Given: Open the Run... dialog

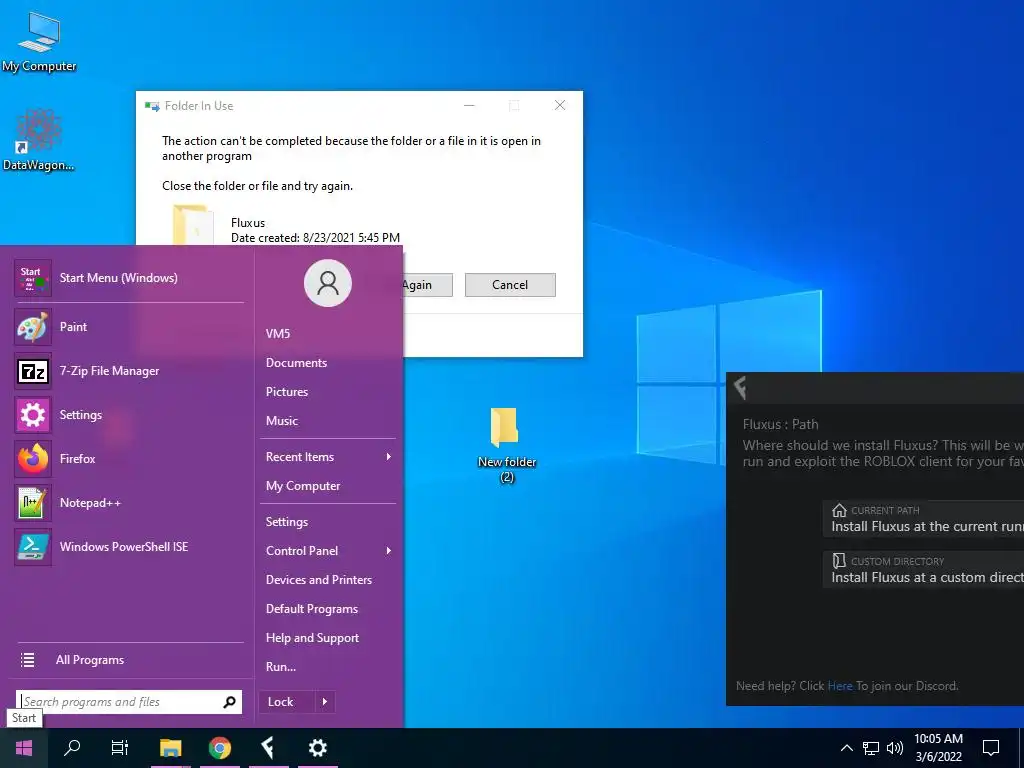Looking at the screenshot, I should (x=281, y=667).
